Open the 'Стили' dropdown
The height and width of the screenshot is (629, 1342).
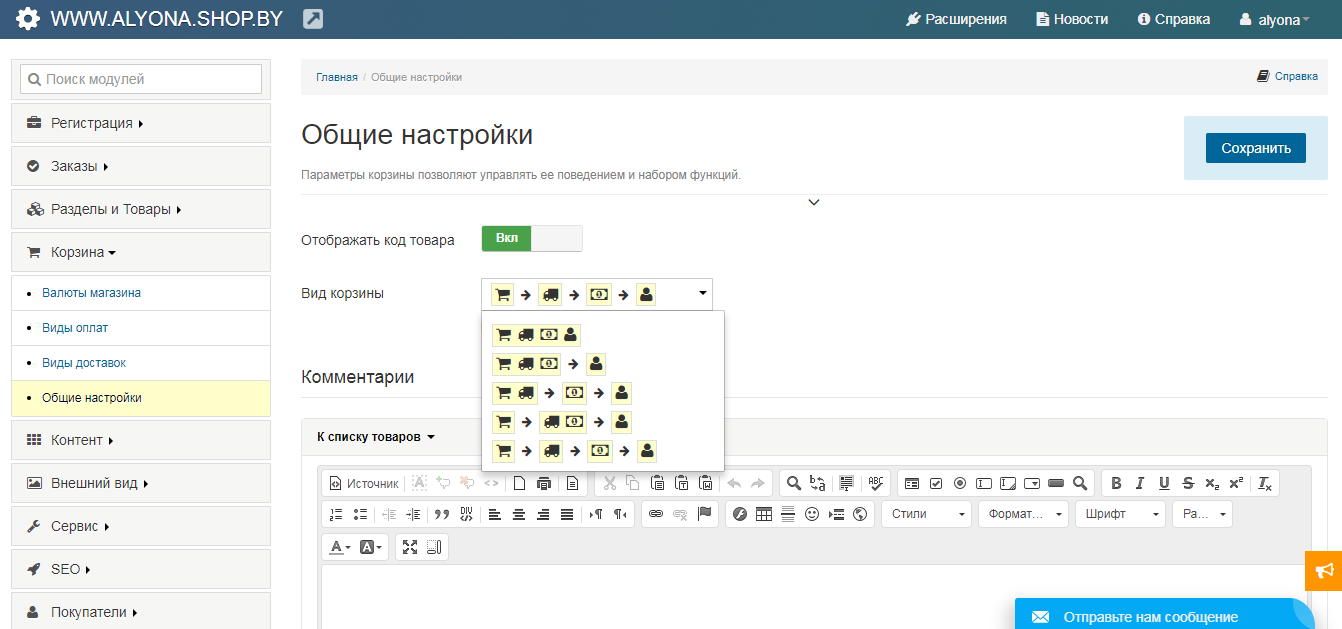(925, 514)
